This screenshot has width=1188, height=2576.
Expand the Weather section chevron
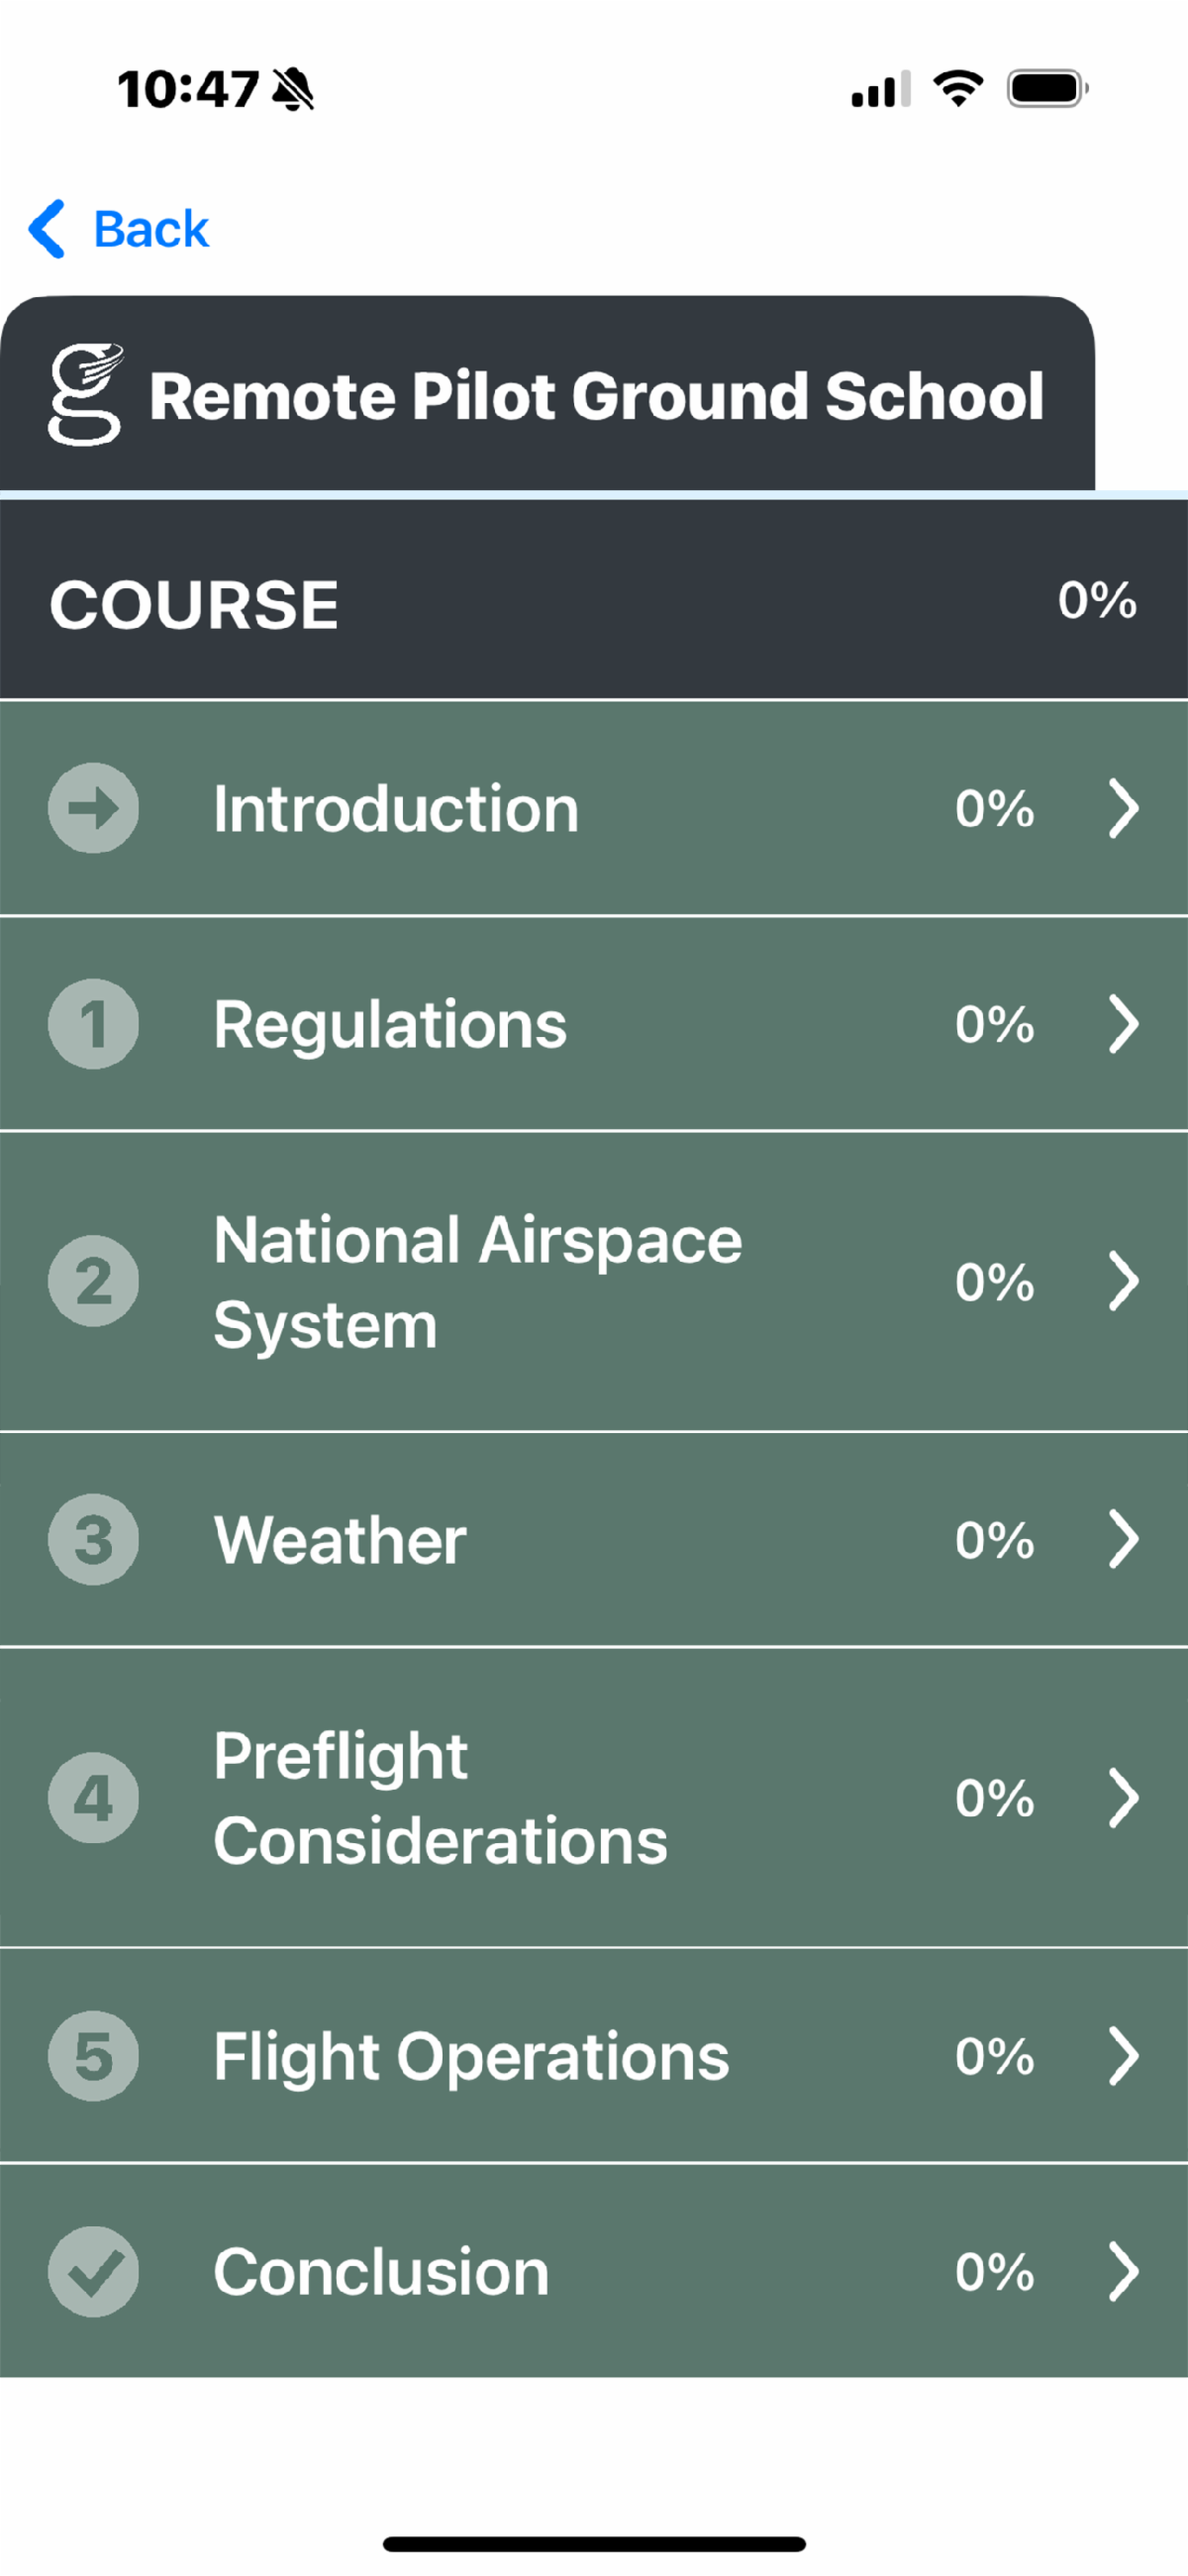[x=1123, y=1540]
